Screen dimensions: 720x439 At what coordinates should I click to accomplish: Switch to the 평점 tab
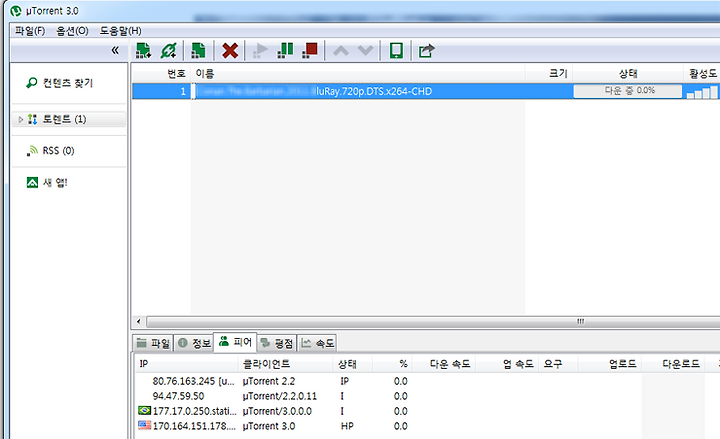(x=276, y=343)
